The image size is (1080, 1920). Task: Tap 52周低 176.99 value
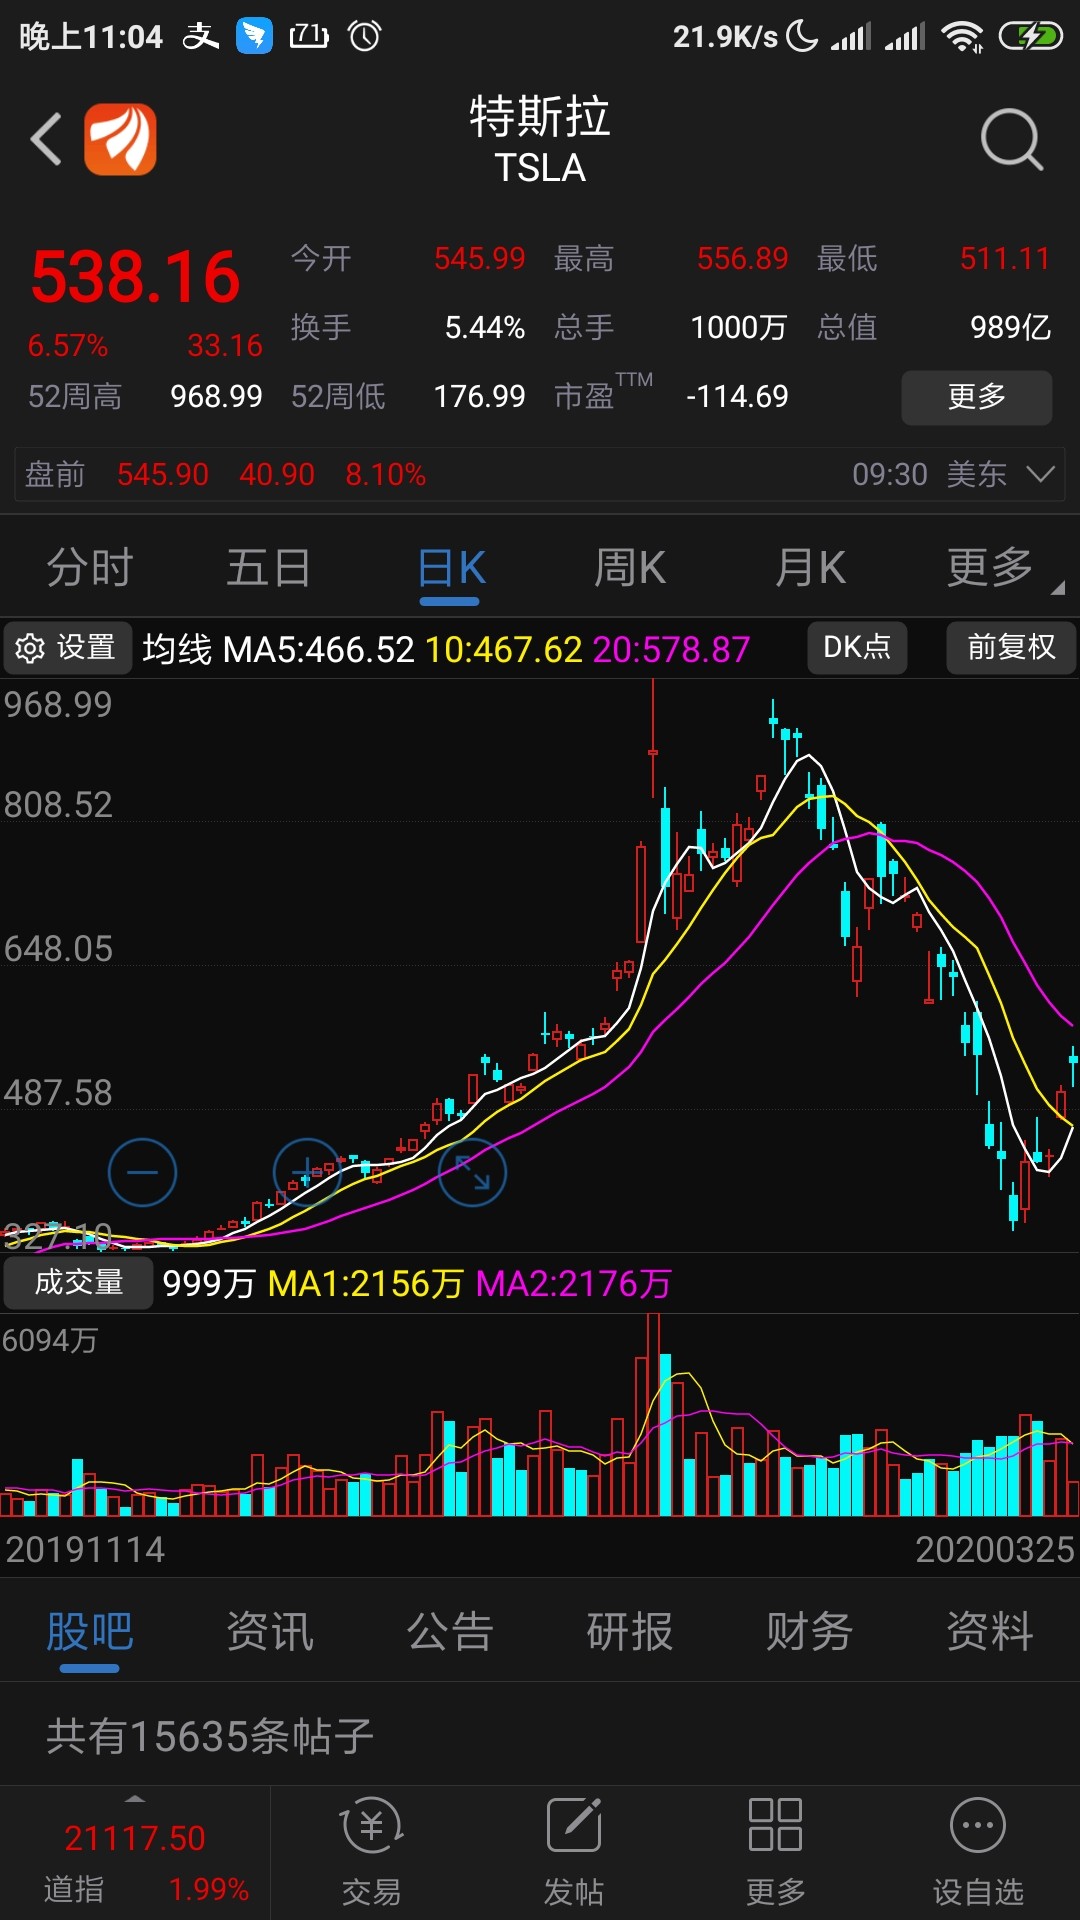[x=479, y=397]
